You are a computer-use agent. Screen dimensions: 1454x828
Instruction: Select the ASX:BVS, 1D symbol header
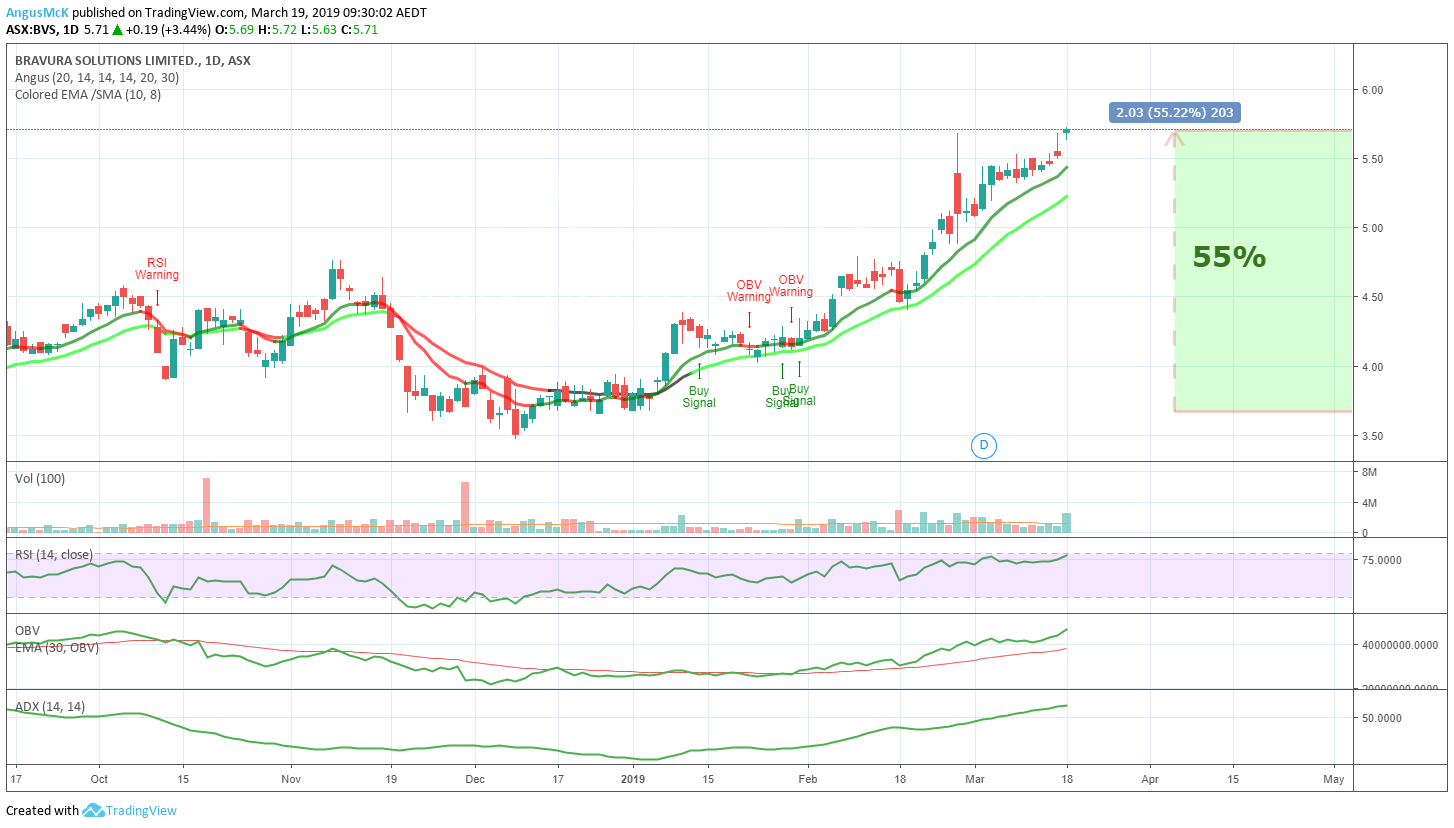point(42,30)
